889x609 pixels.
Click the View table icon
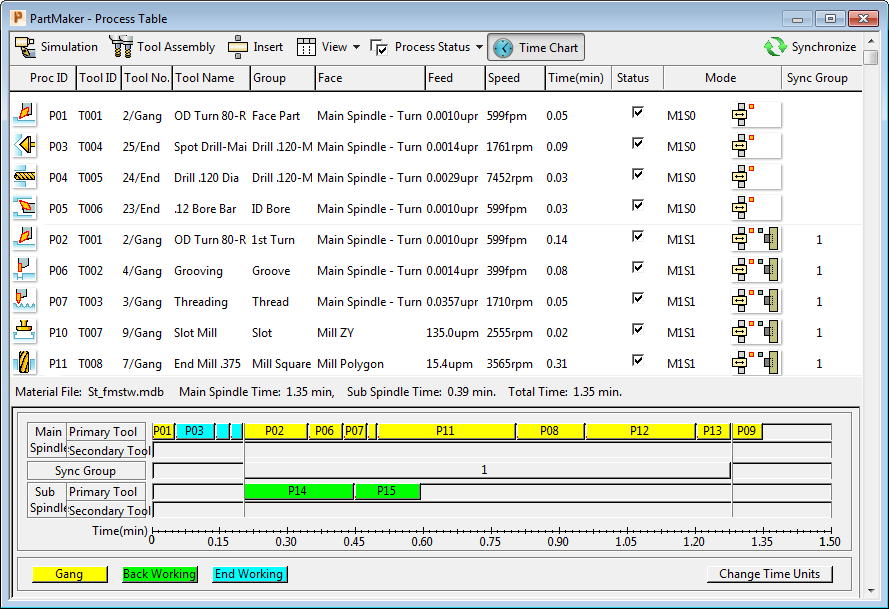[306, 47]
